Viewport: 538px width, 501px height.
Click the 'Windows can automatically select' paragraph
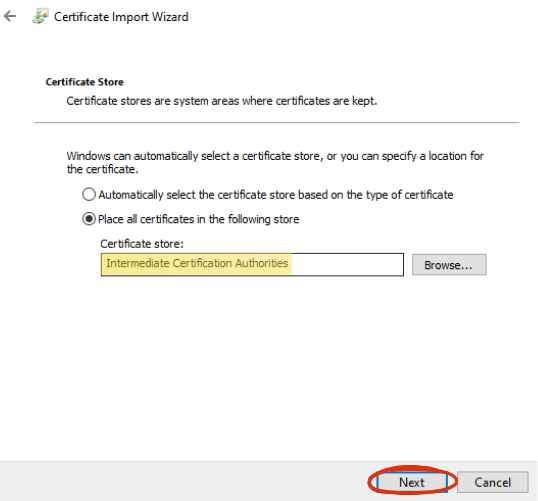click(275, 163)
